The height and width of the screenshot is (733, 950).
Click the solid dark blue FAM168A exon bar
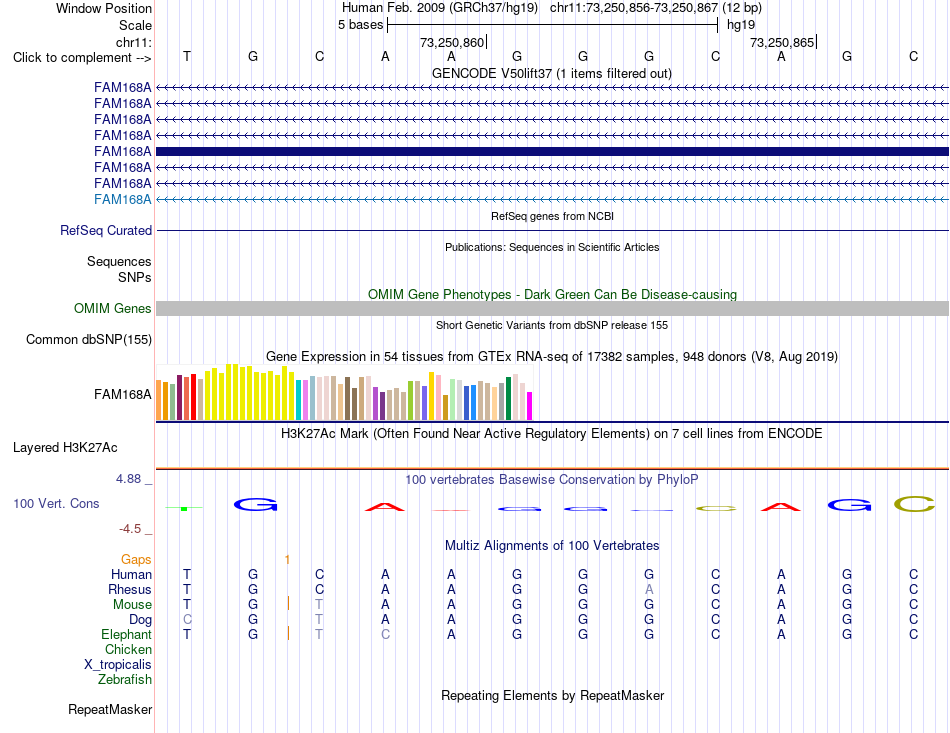552,151
